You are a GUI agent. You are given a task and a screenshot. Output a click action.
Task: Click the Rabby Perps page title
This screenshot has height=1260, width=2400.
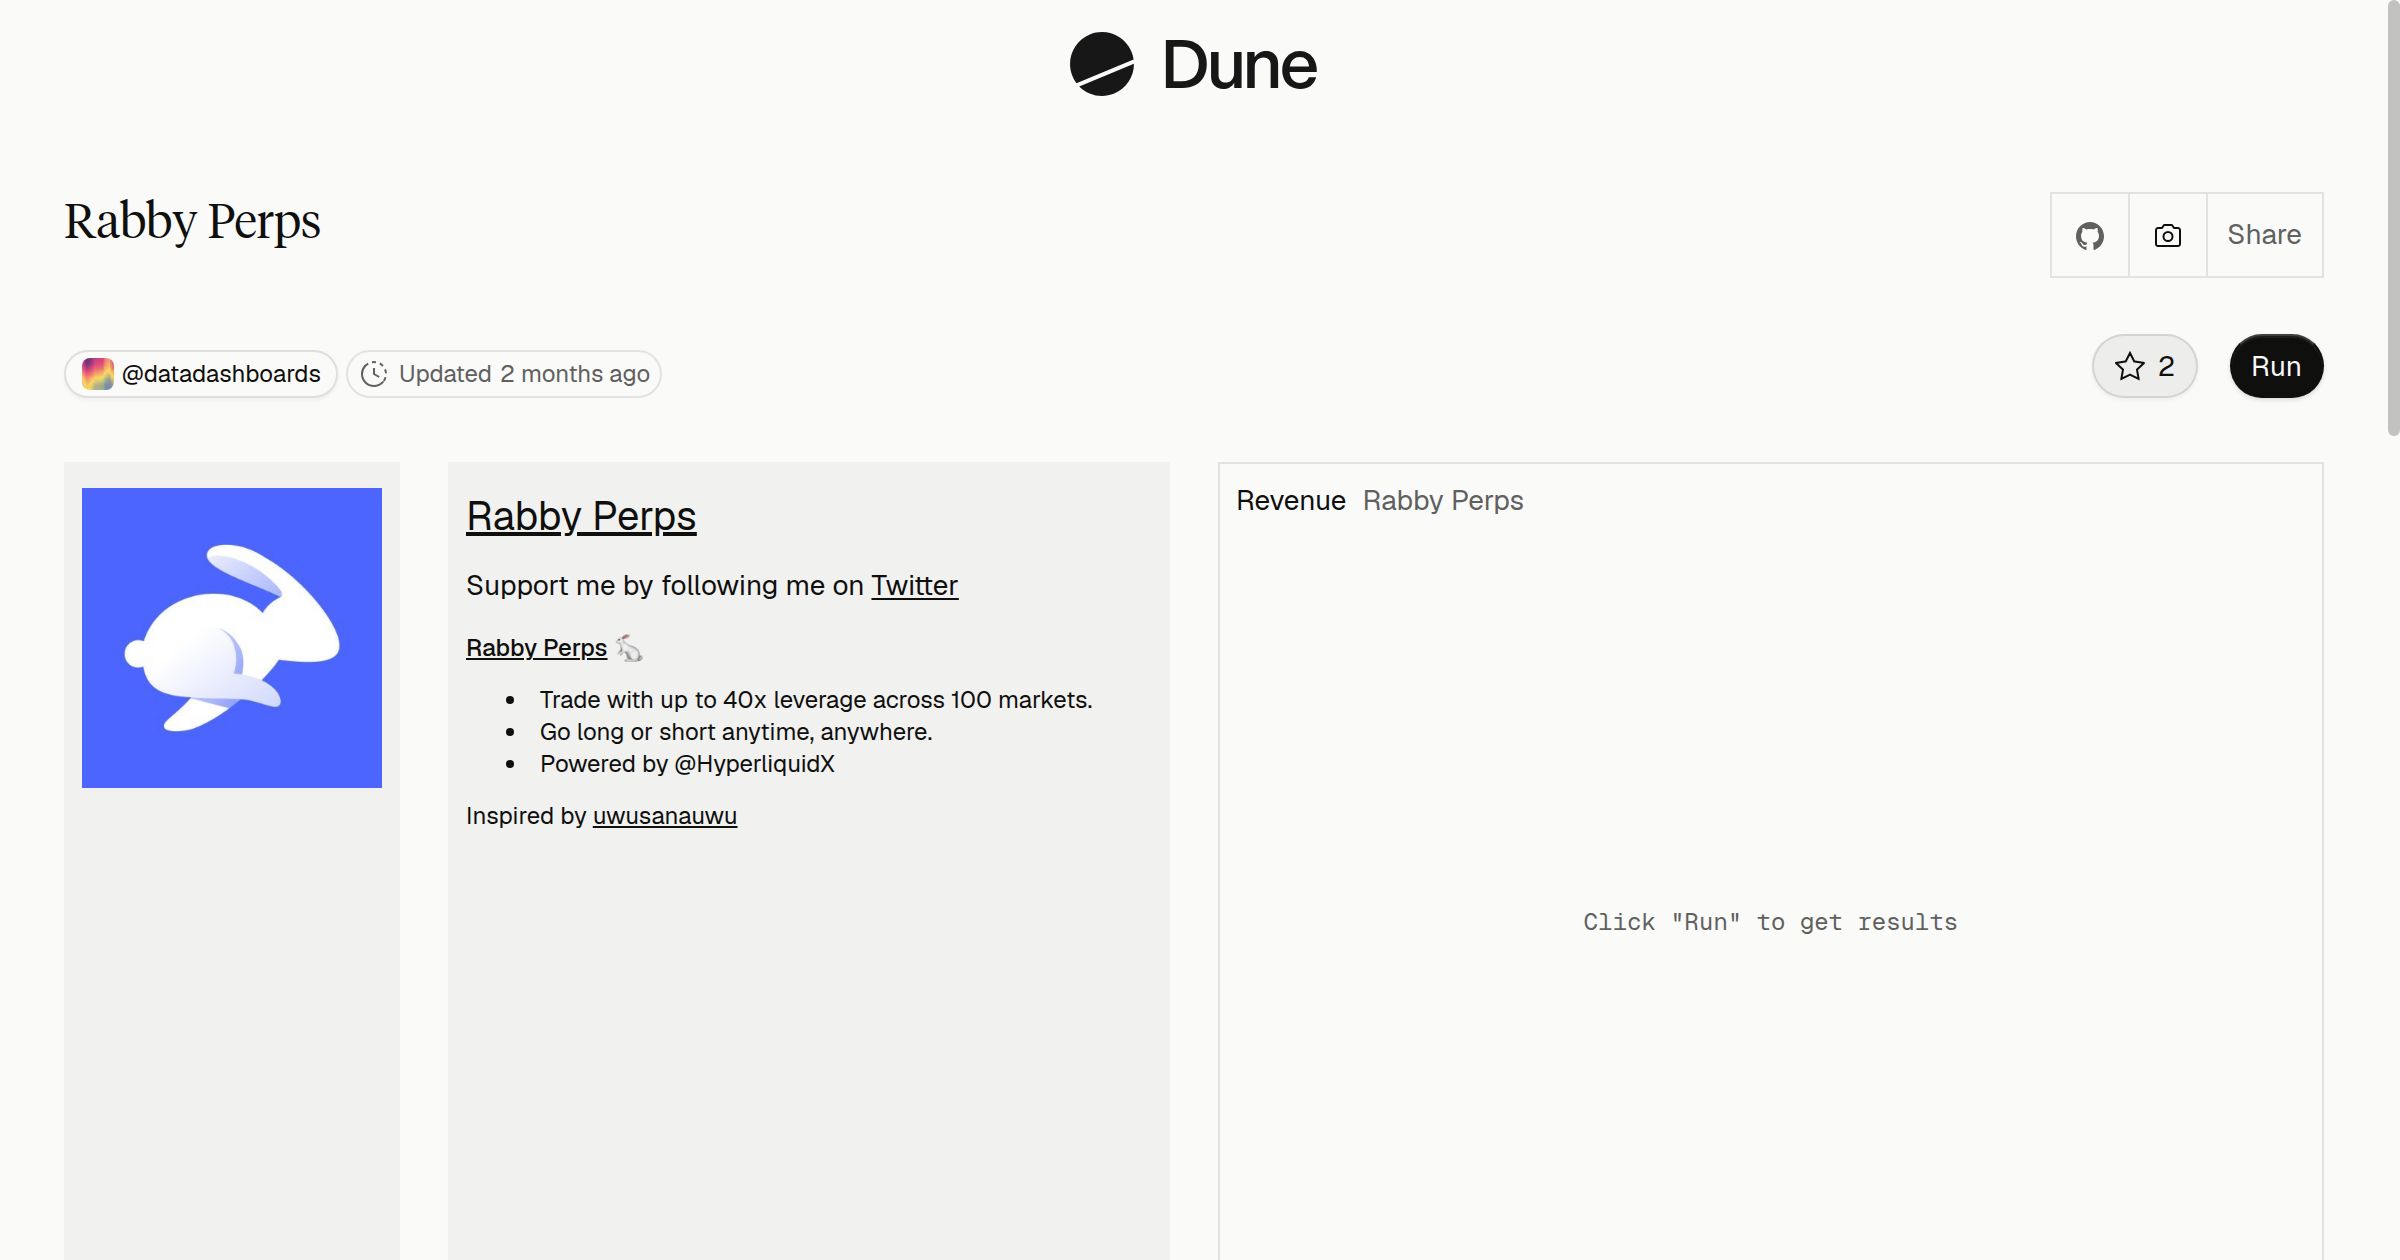pyautogui.click(x=192, y=222)
